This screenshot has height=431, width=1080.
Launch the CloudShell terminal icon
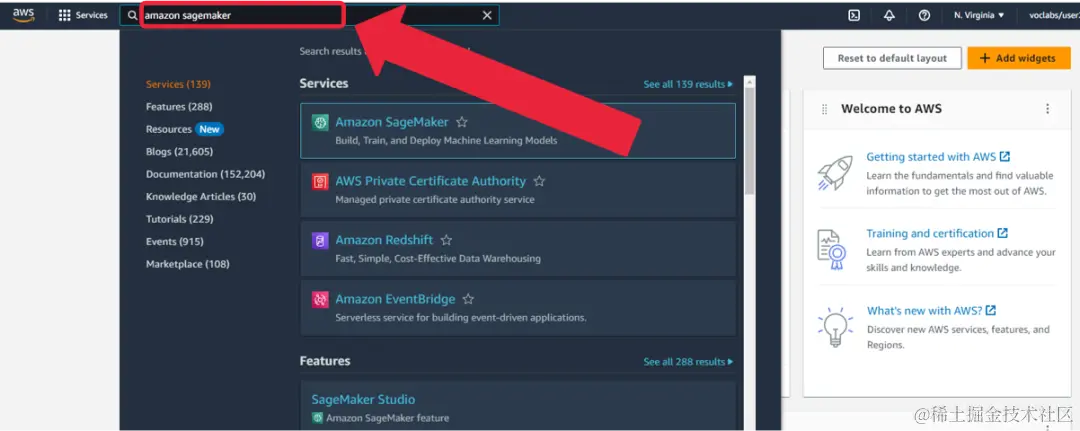click(x=854, y=15)
